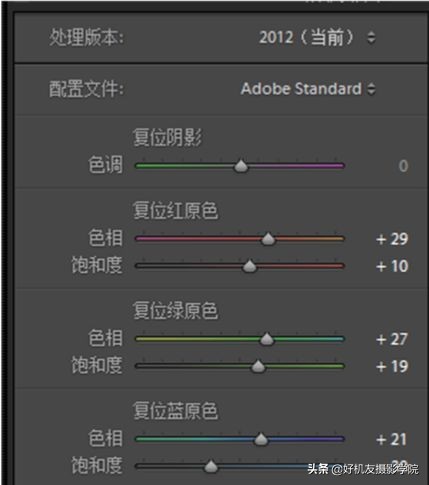
Task: Click the 配置文件 label text
Action: pyautogui.click(x=86, y=89)
